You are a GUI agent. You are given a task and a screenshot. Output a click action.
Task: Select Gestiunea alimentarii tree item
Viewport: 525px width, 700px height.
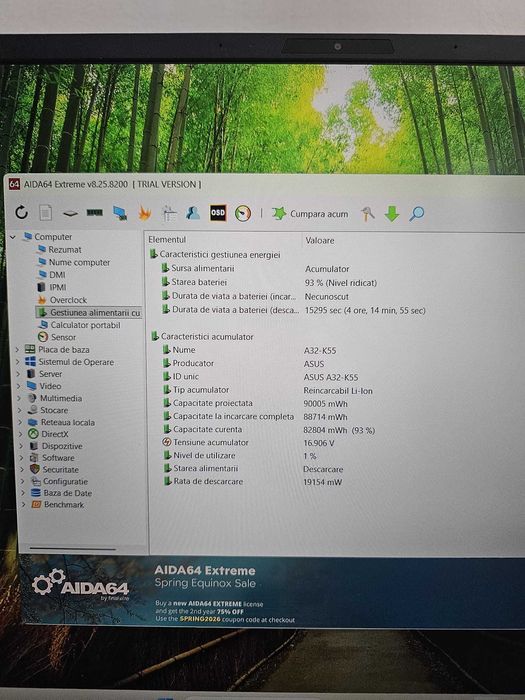click(x=89, y=312)
